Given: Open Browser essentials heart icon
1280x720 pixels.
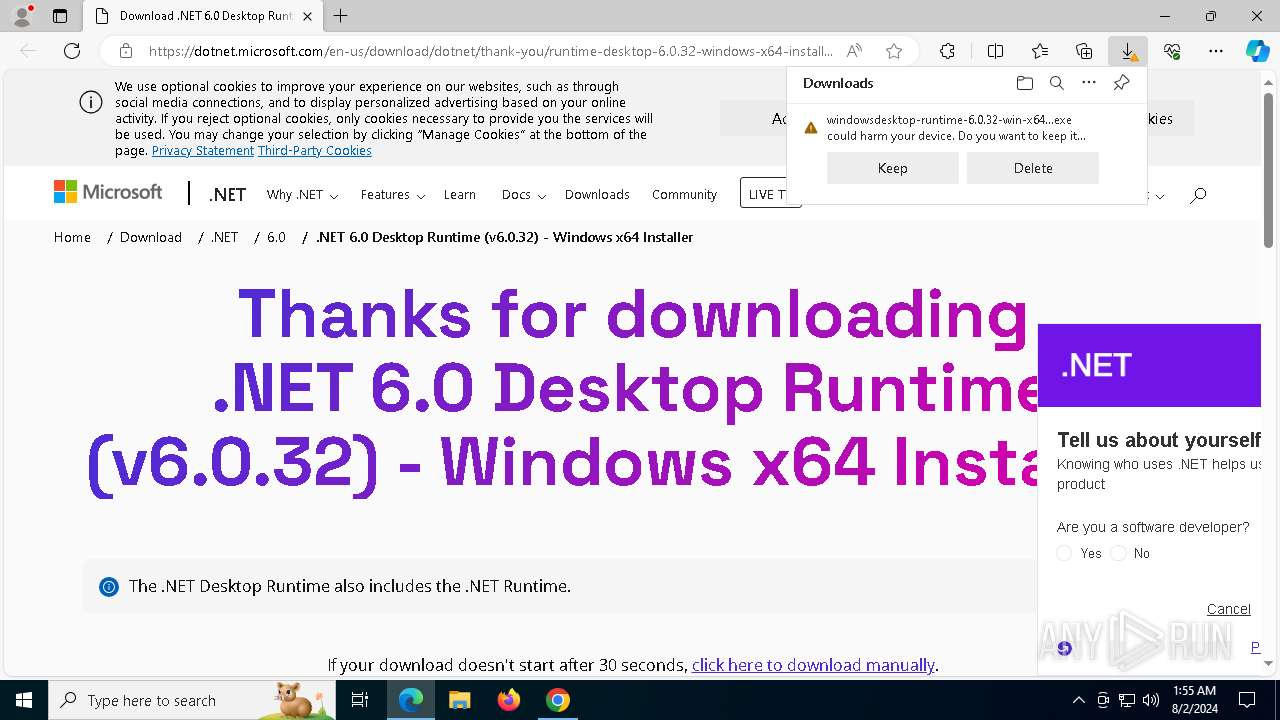Looking at the screenshot, I should click(x=1172, y=51).
